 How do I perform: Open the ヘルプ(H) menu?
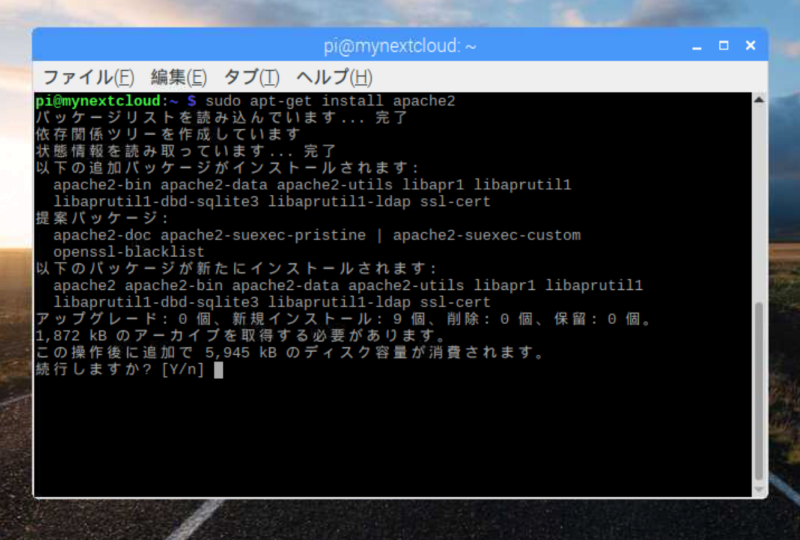click(335, 78)
